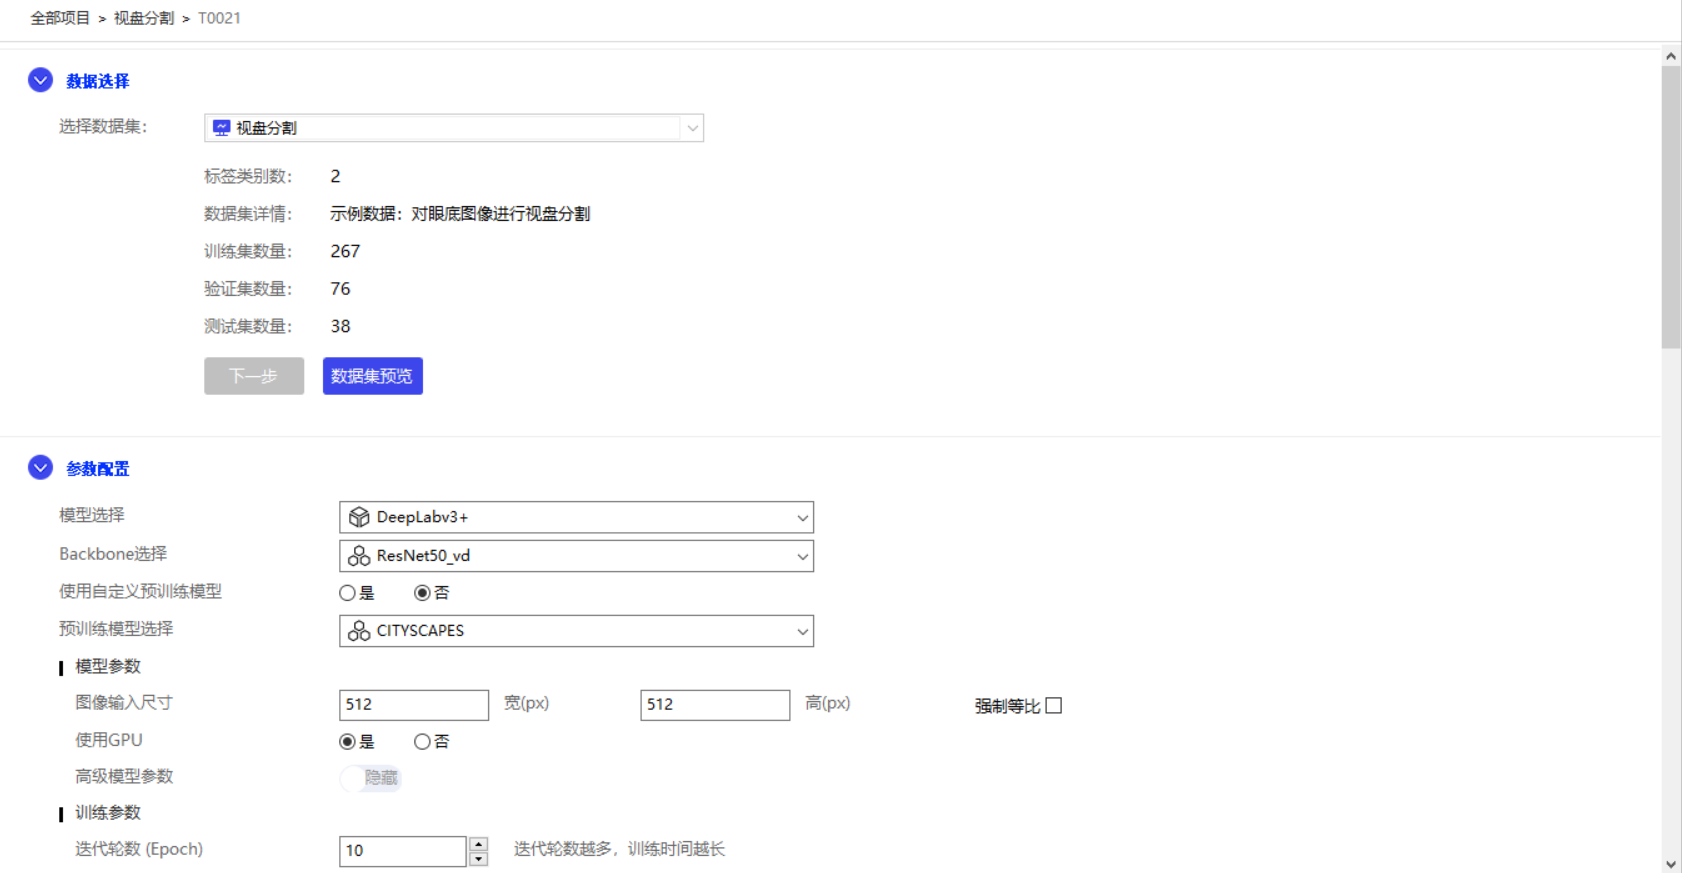The image size is (1682, 873).
Task: Decrease the Epoch value with down arrow
Action: 479,859
